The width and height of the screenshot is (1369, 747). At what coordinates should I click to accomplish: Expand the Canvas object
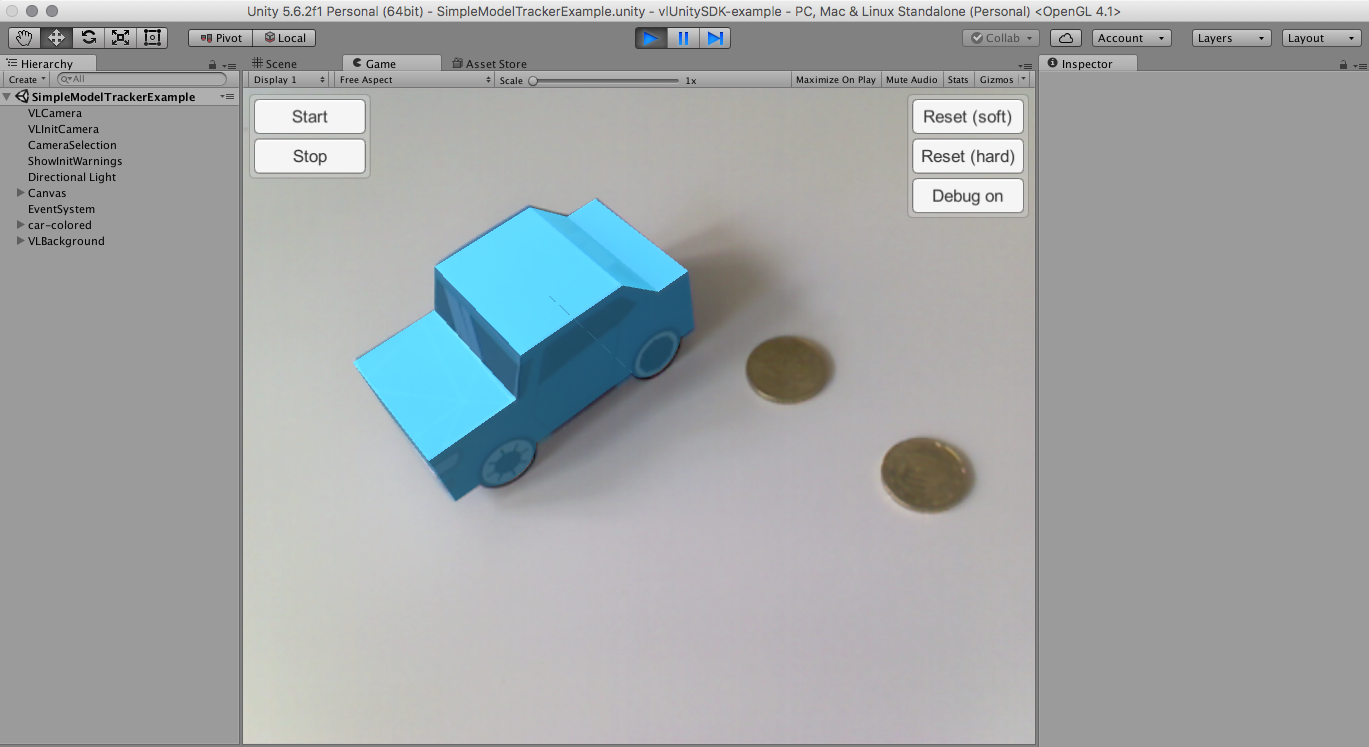(21, 193)
